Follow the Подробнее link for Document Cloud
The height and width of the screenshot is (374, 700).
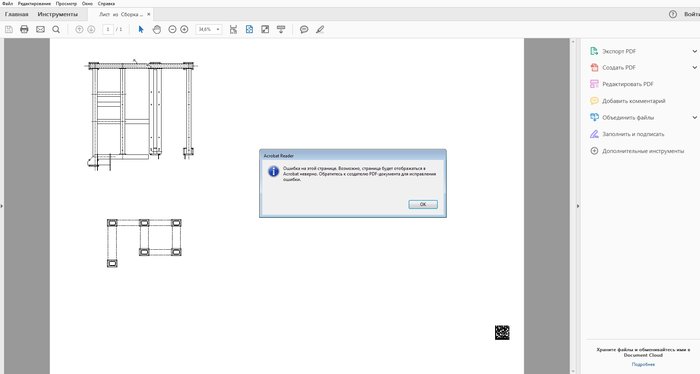point(643,365)
